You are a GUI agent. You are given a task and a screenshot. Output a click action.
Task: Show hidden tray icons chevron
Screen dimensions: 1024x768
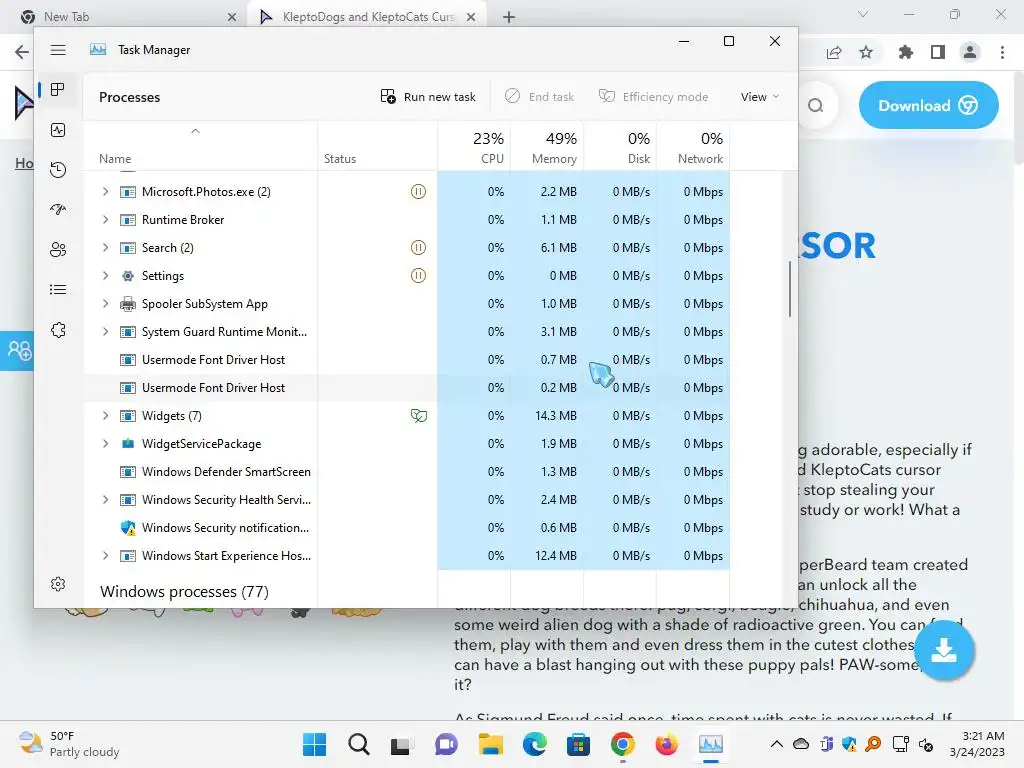(776, 744)
